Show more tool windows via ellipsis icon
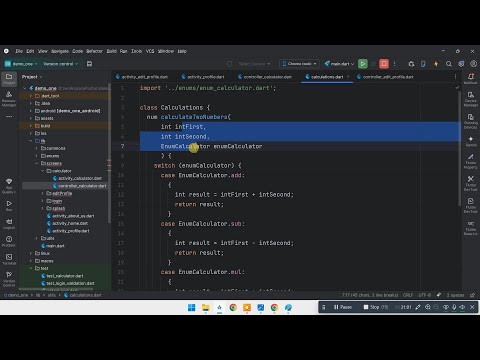The height and width of the screenshot is (360, 480). [9, 116]
